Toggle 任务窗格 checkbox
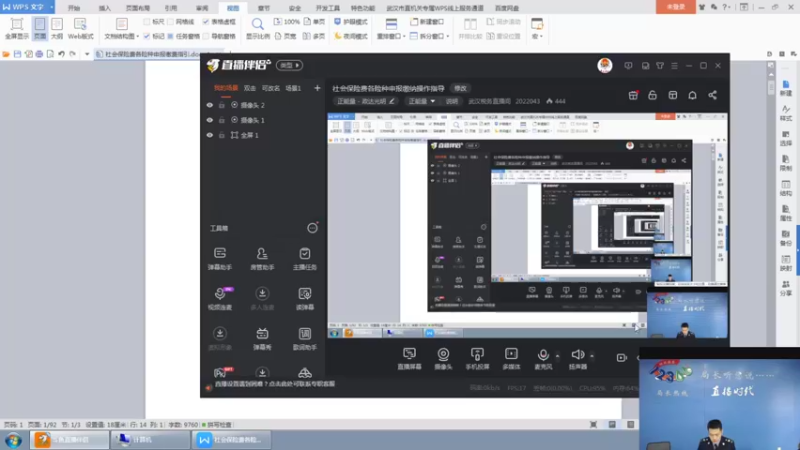The height and width of the screenshot is (450, 800). 170,36
